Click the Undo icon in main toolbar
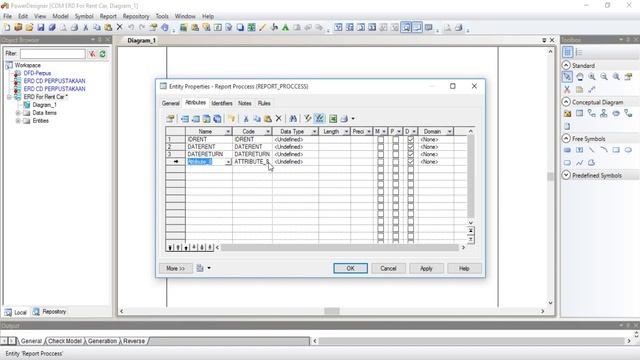640x360 pixels. [x=131, y=27]
